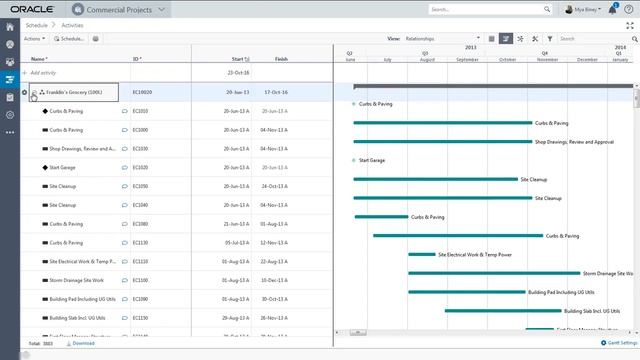640x360 pixels.
Task: Select the Gantt chart view icon
Action: tap(506, 39)
